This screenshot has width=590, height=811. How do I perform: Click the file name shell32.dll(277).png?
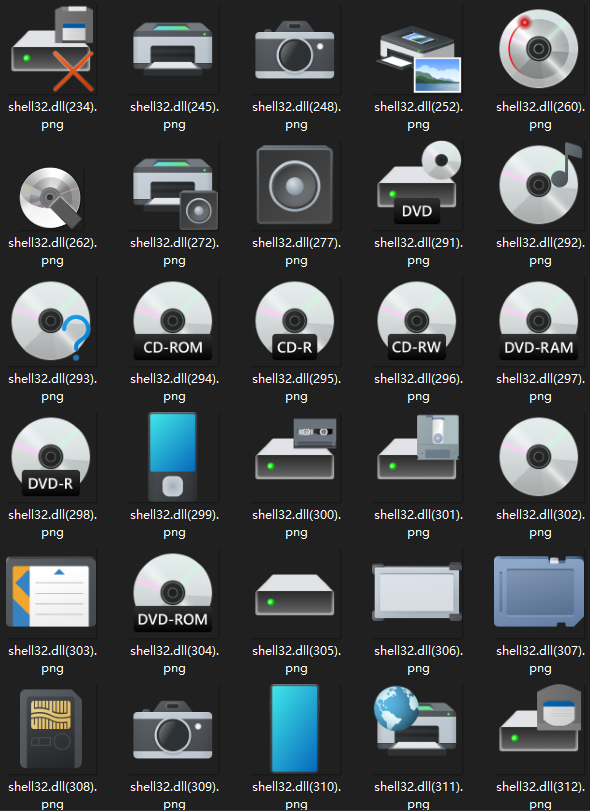tap(296, 251)
